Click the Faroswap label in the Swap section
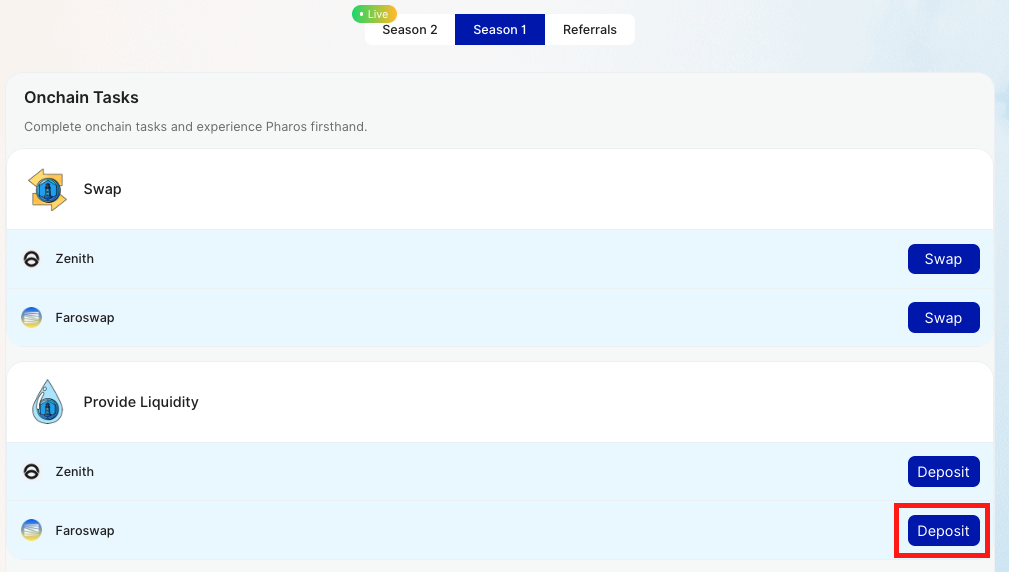Screen dimensions: 1009x572 (x=85, y=318)
